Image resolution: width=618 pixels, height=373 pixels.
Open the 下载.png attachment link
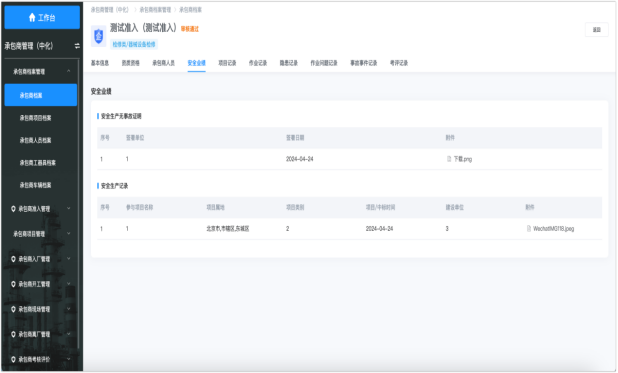click(x=463, y=159)
